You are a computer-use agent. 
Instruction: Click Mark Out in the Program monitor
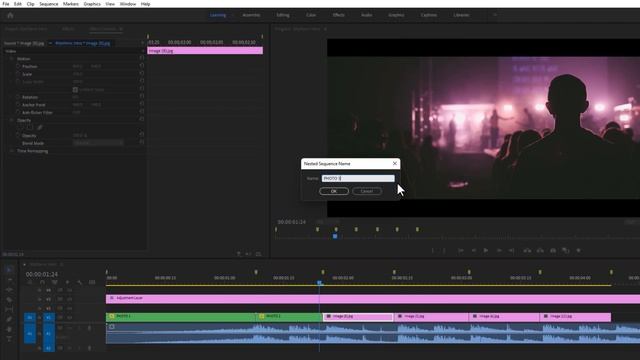coord(444,251)
